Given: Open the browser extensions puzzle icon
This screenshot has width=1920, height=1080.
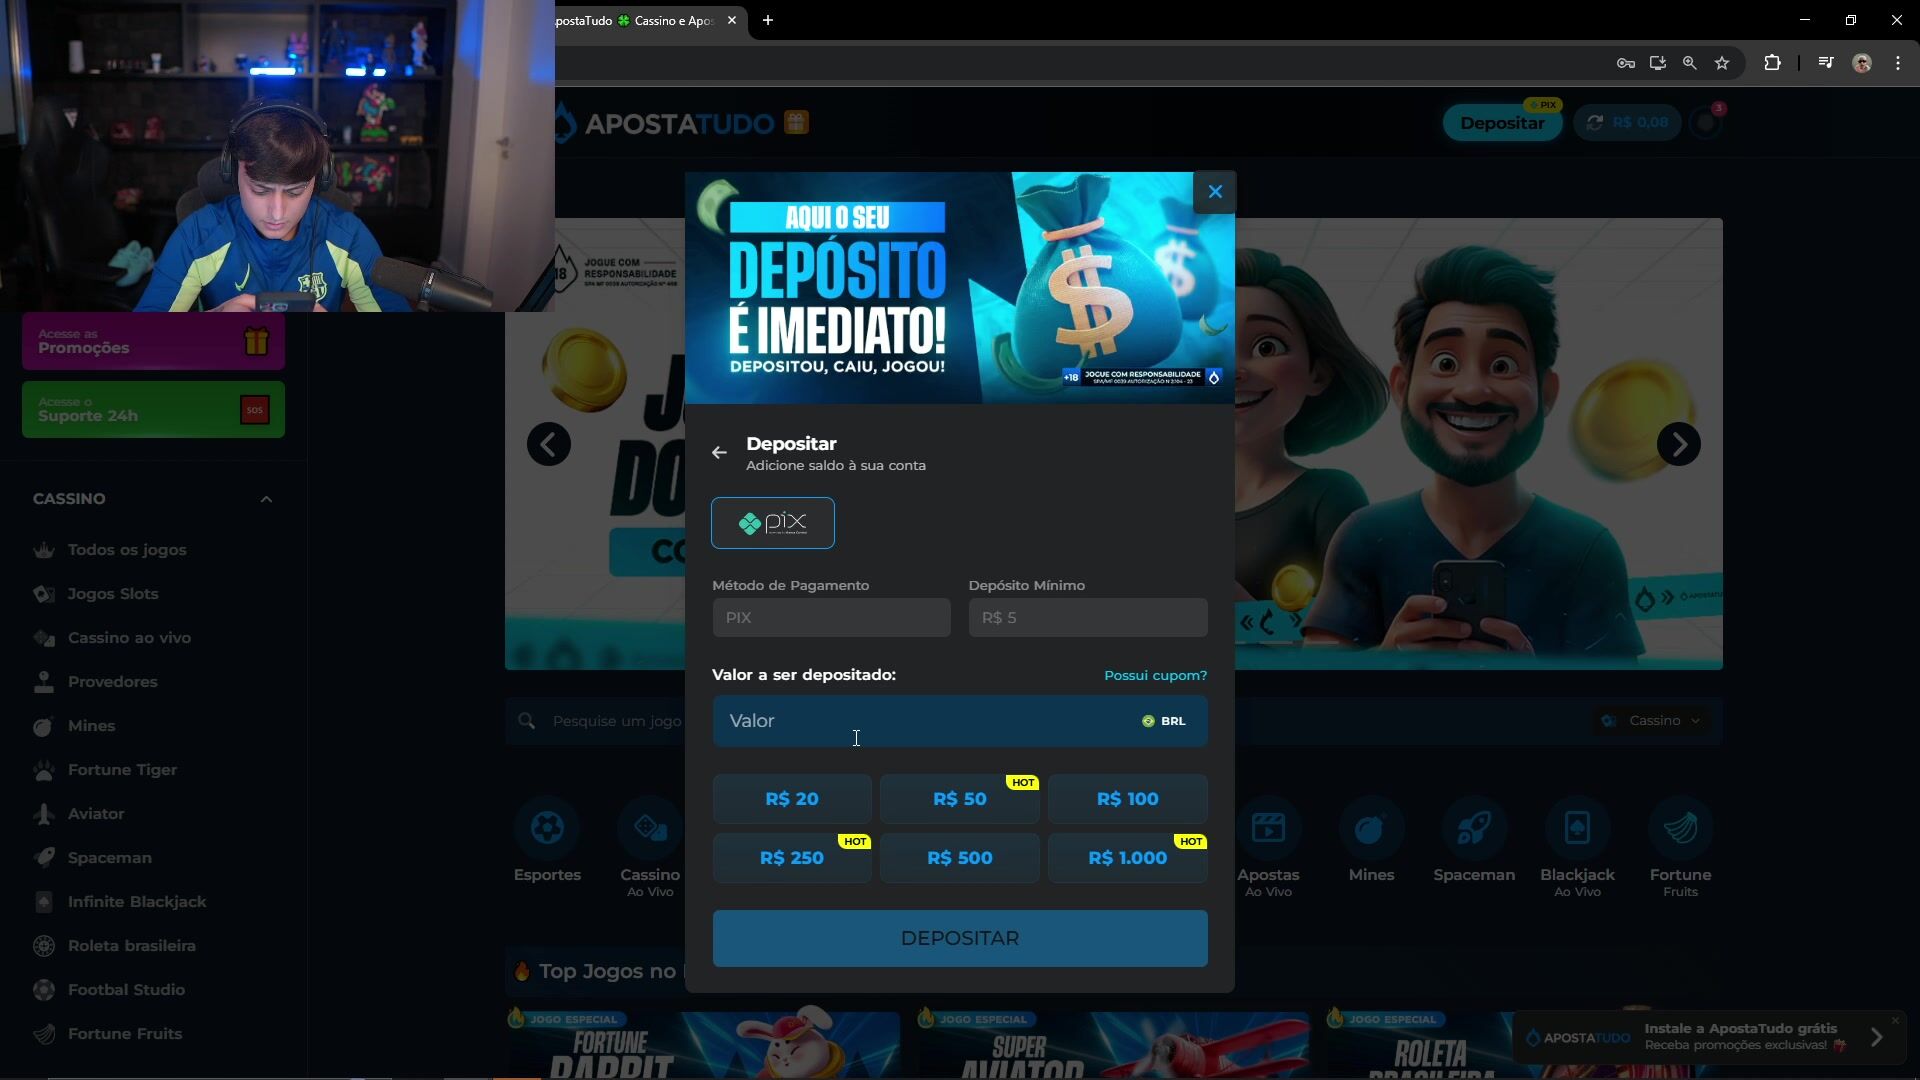Looking at the screenshot, I should [x=1772, y=63].
